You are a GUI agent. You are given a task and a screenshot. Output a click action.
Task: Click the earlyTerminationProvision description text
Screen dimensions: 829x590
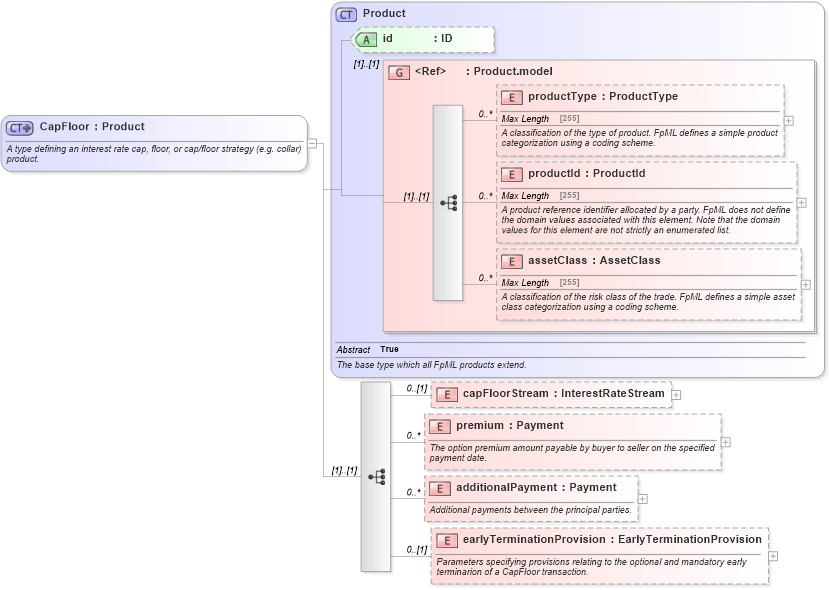pyautogui.click(x=592, y=567)
